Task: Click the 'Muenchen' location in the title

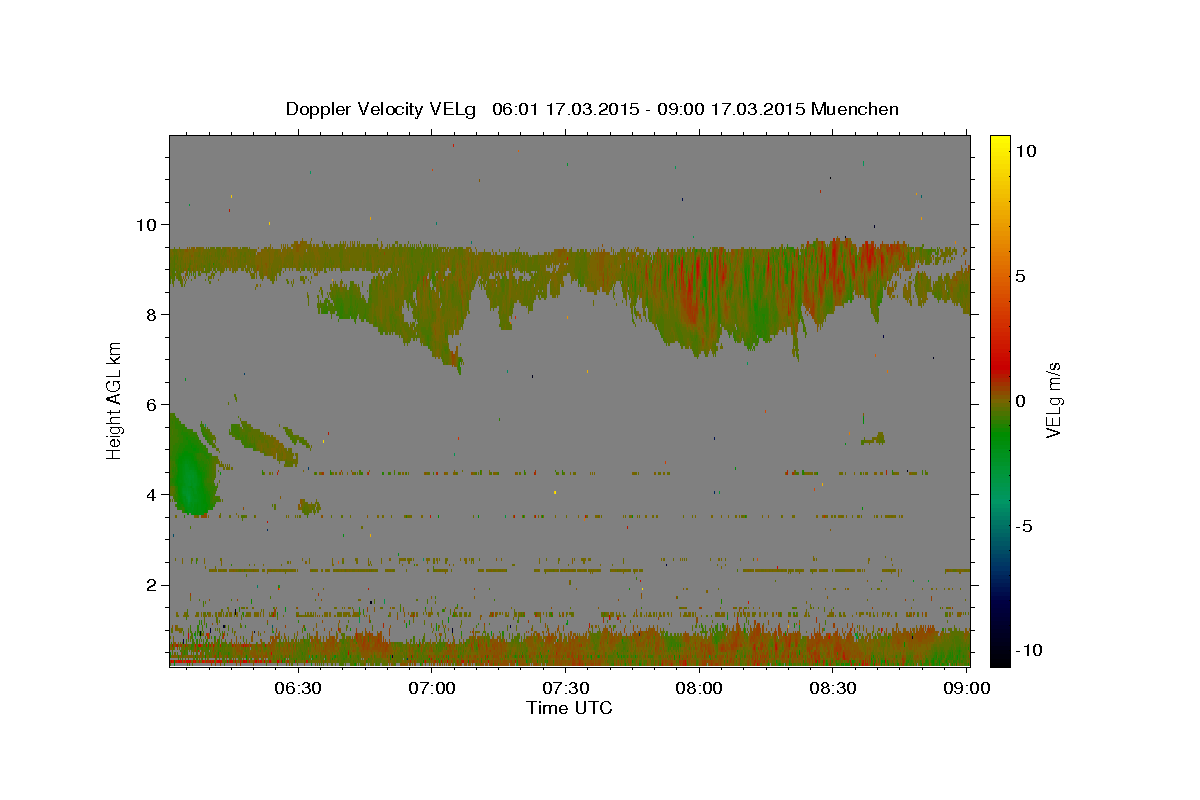Action: (855, 109)
